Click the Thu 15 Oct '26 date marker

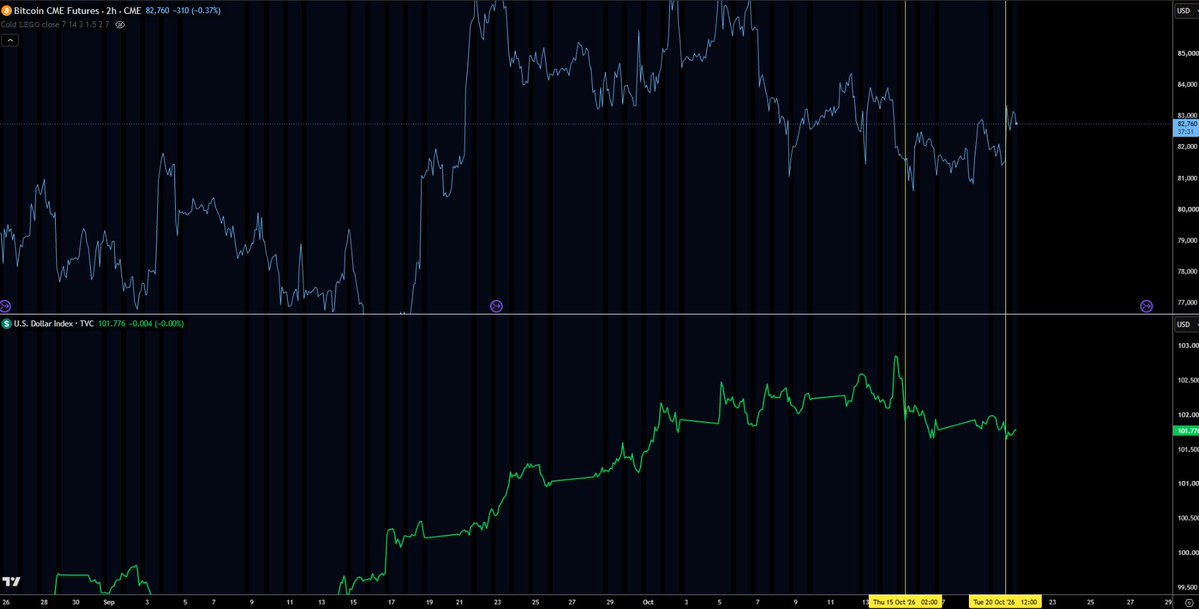point(906,602)
